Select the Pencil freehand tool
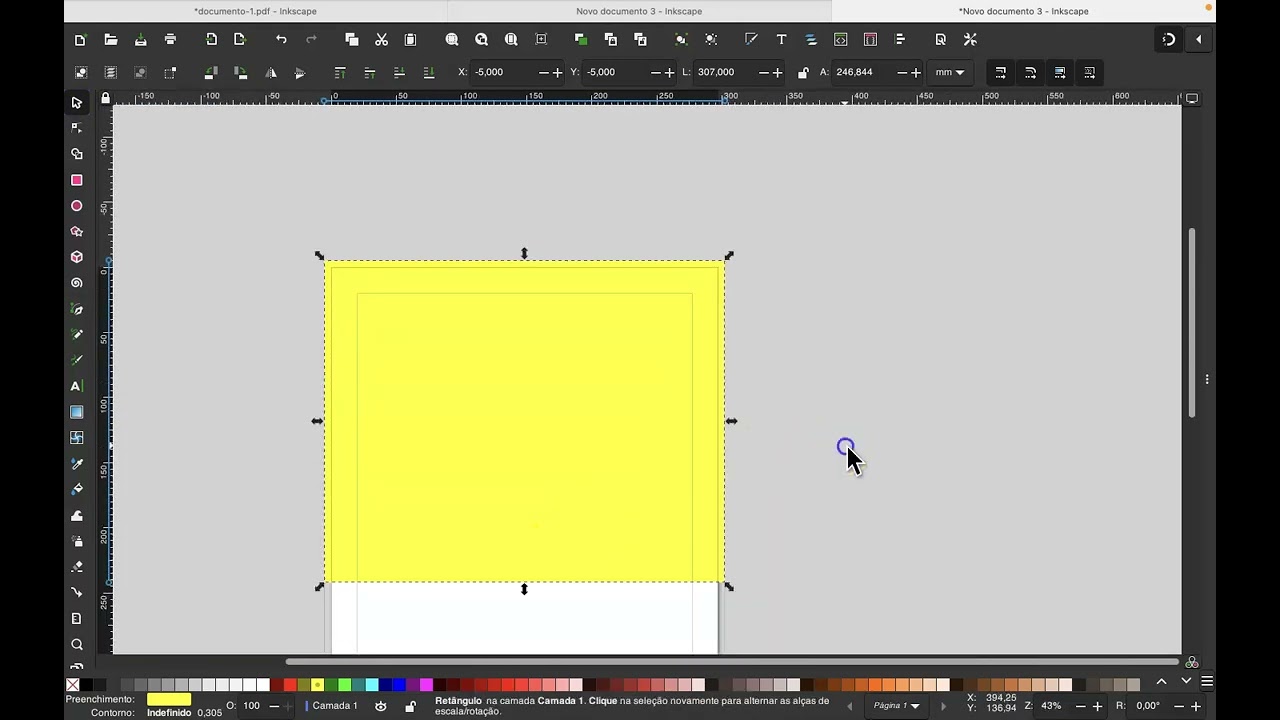Viewport: 1280px width, 720px height. click(x=77, y=335)
